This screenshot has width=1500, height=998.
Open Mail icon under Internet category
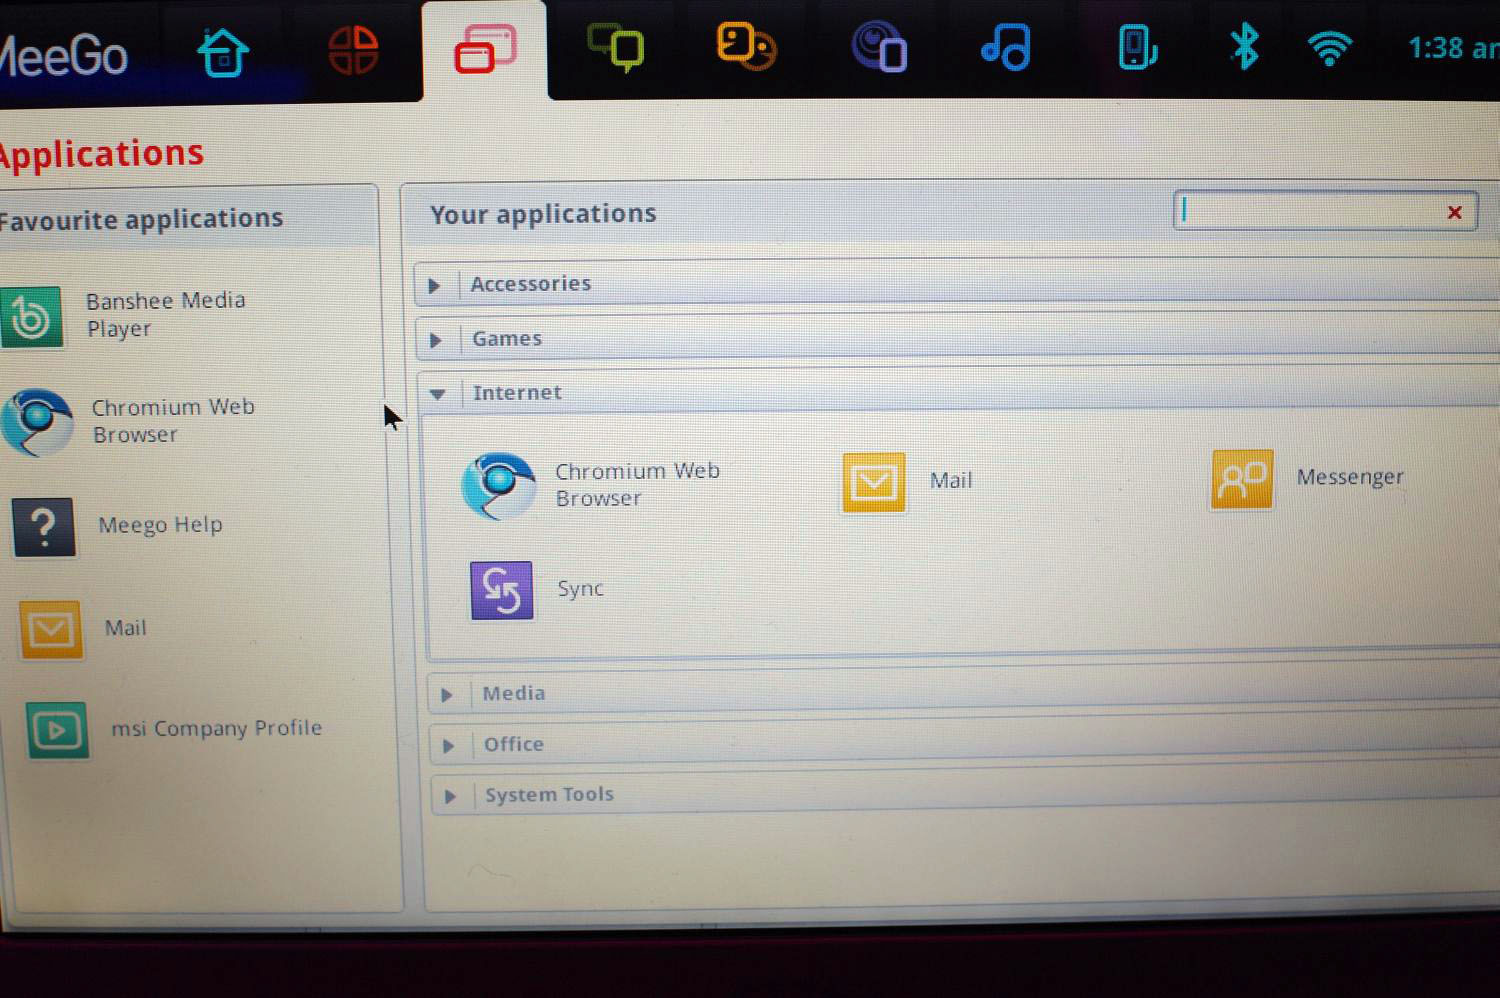pos(874,482)
